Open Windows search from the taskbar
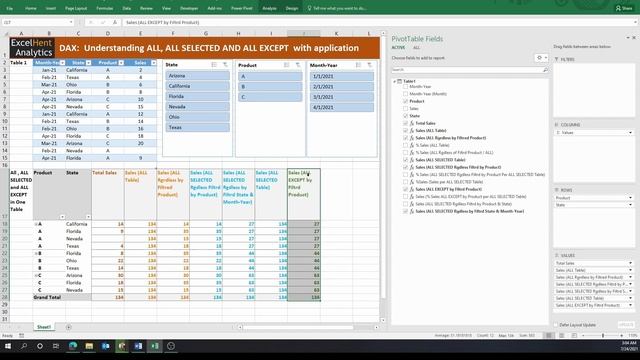The width and height of the screenshot is (640, 360). tap(24, 346)
